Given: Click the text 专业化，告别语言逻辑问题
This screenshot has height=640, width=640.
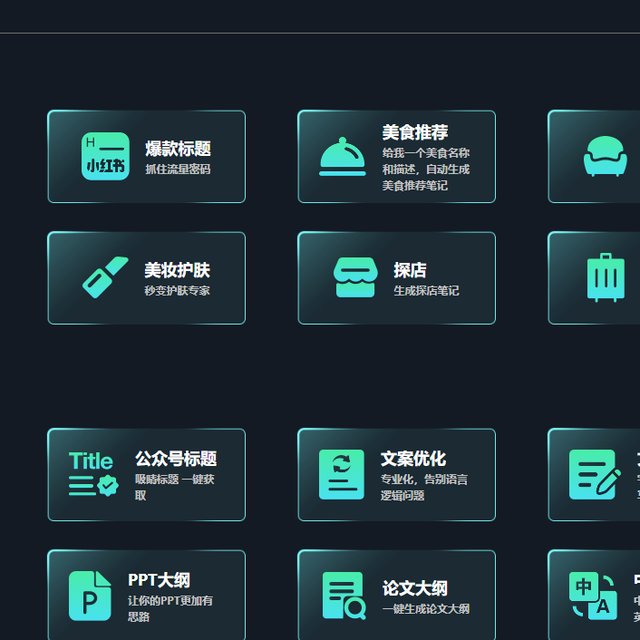Looking at the screenshot, I should (x=424, y=487).
